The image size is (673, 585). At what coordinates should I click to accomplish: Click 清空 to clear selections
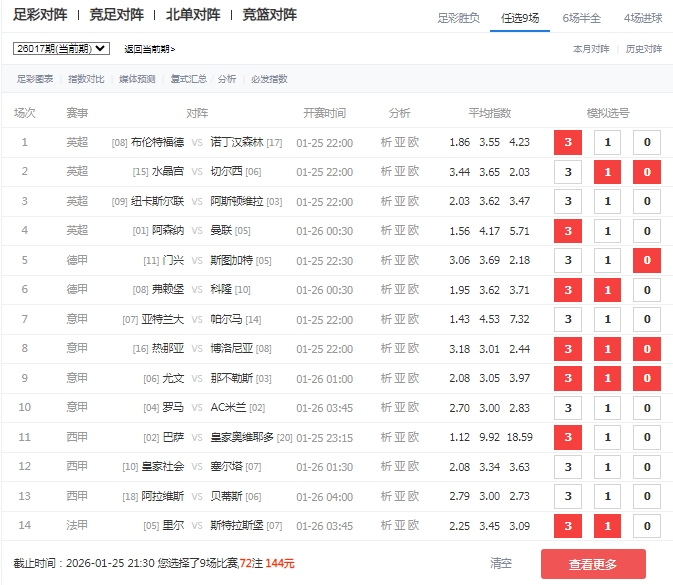point(501,564)
